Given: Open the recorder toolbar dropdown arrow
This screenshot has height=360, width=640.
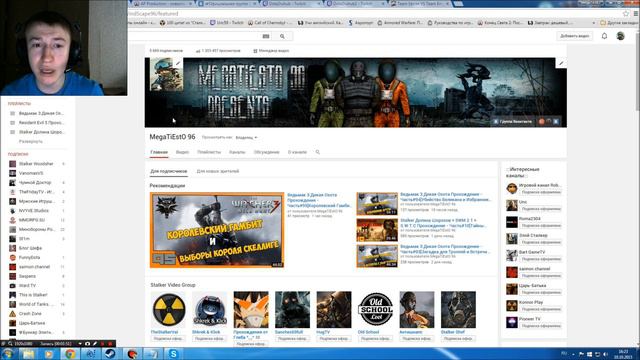Looking at the screenshot, I should (x=80, y=344).
